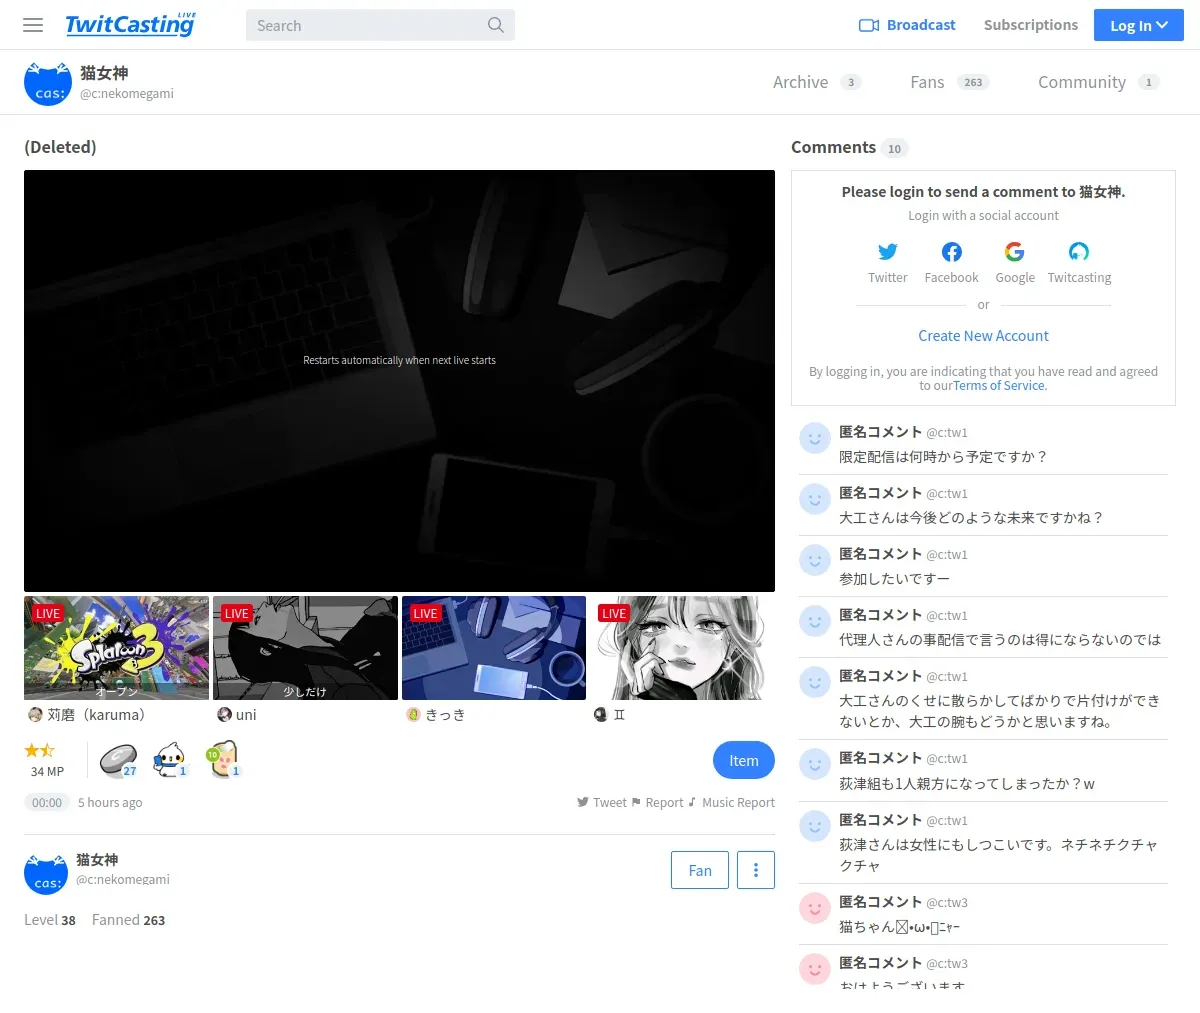Click the Report flag link

click(658, 803)
